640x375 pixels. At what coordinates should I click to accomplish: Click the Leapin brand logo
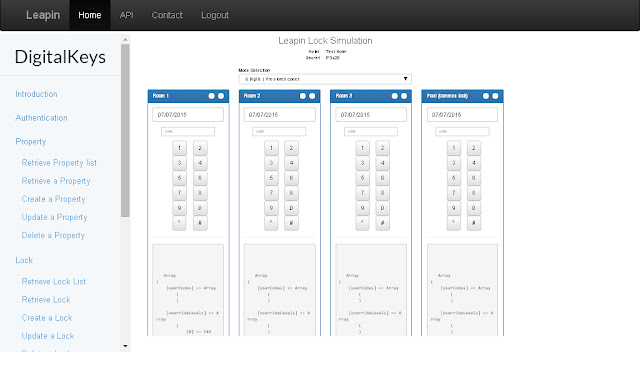(x=43, y=15)
